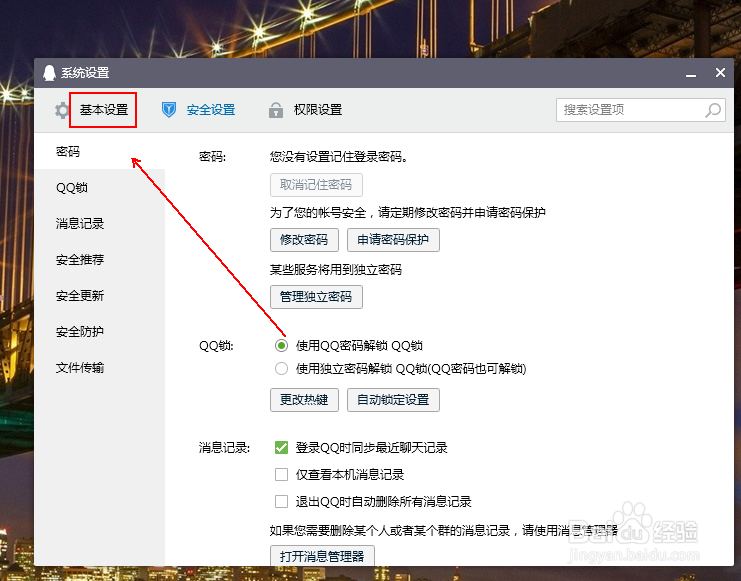This screenshot has height=581, width=741.
Task: Click the disabled 取消记住密码 button
Action: click(x=316, y=185)
